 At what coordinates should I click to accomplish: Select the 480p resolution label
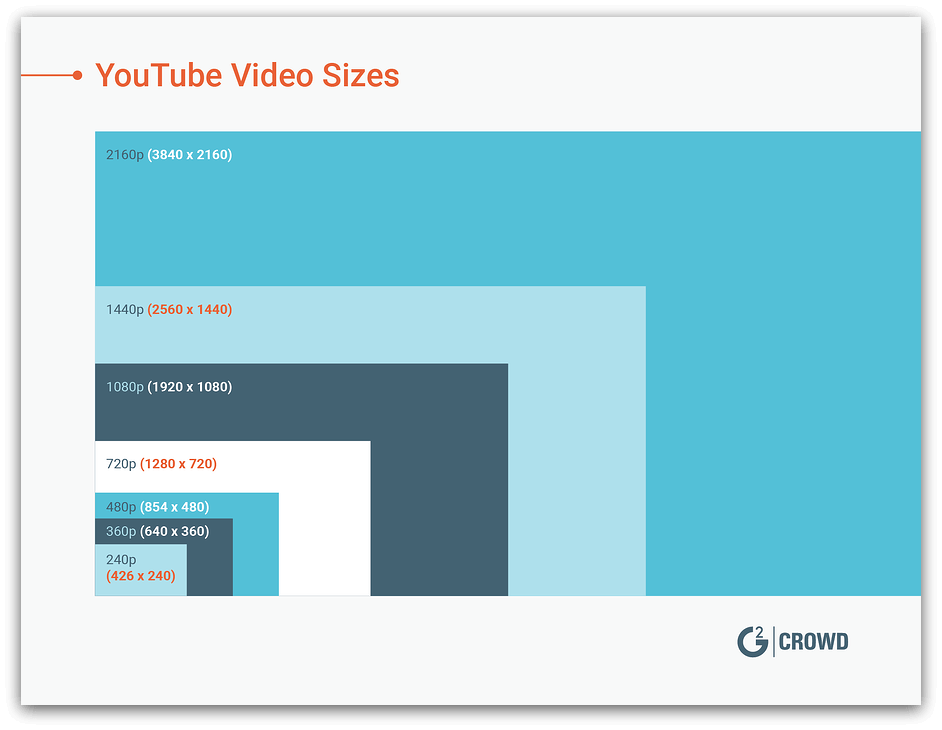121,507
